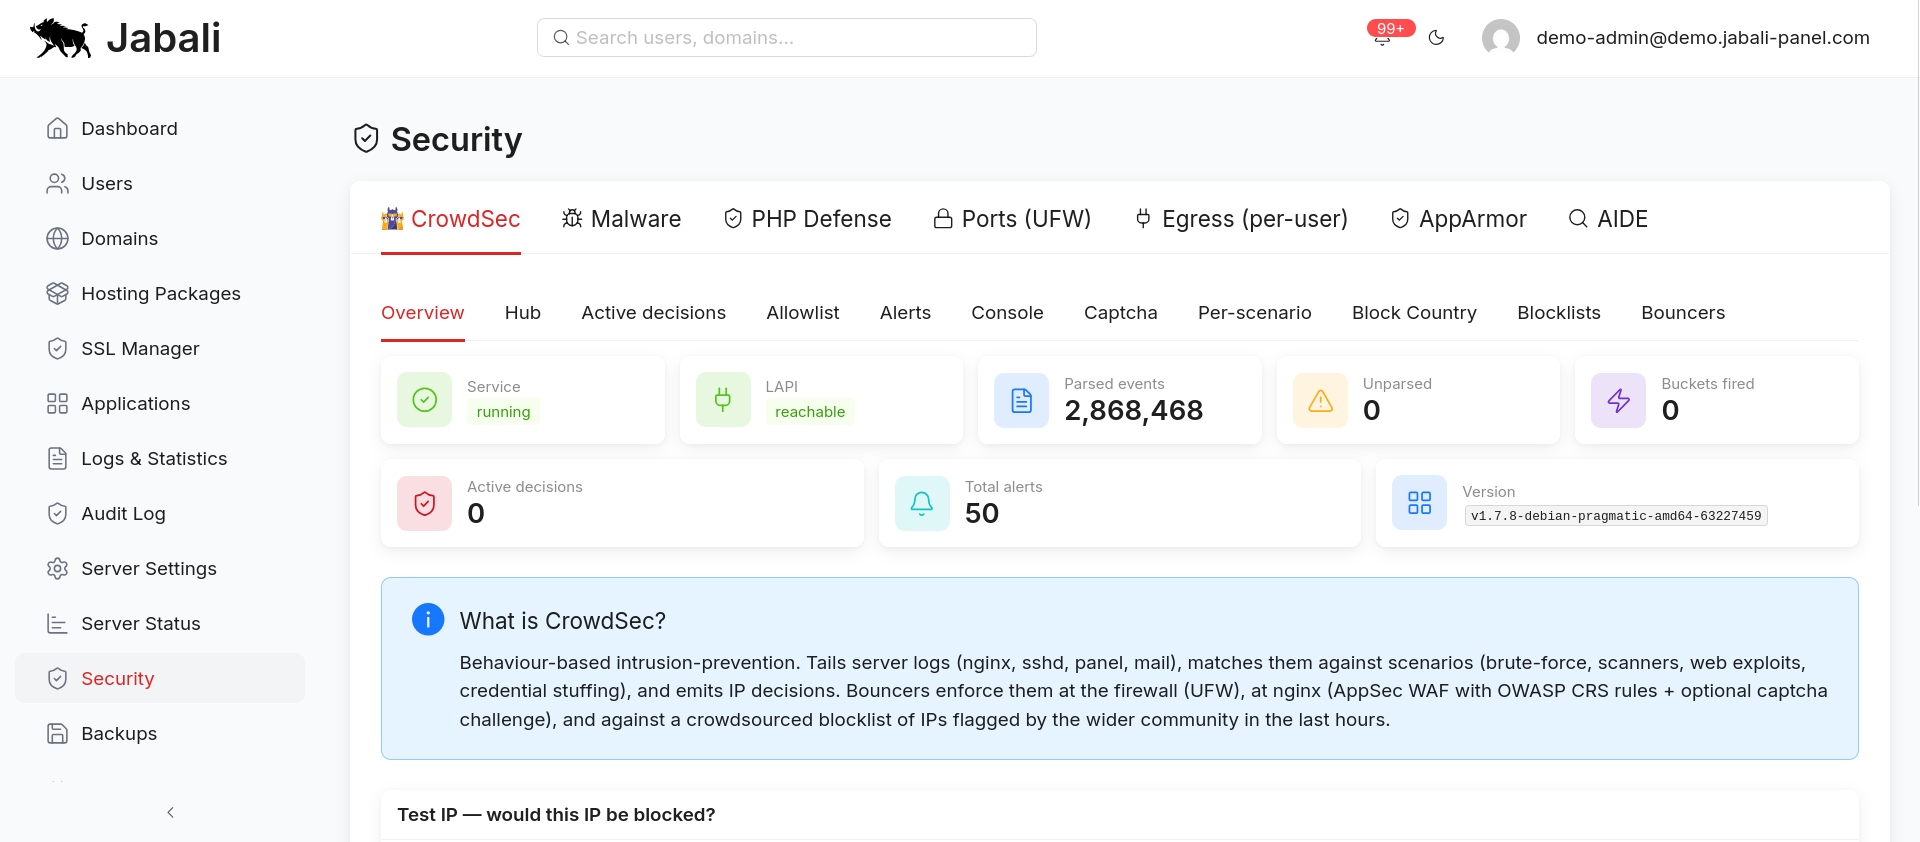Click the shield icon beside Security heading
The image size is (1920, 842).
coord(366,139)
